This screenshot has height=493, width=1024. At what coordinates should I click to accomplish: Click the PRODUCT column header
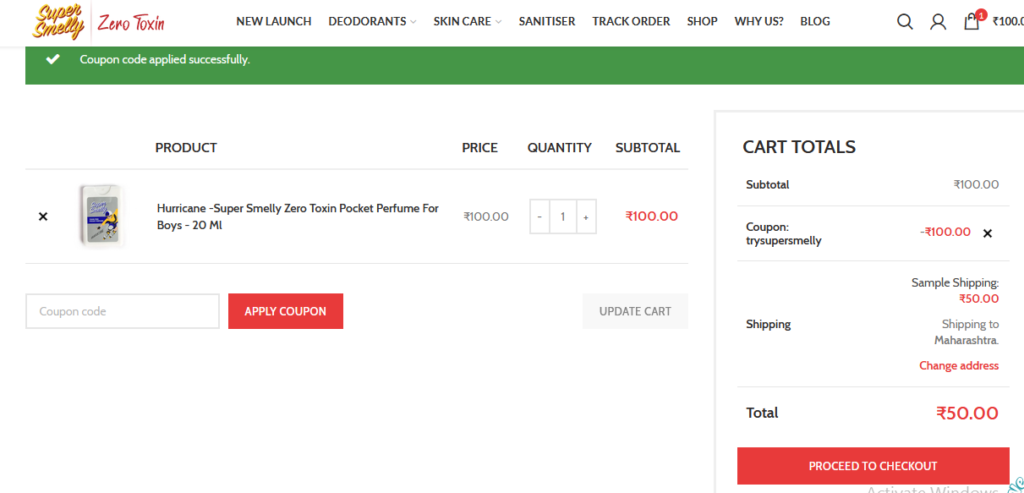tap(186, 148)
